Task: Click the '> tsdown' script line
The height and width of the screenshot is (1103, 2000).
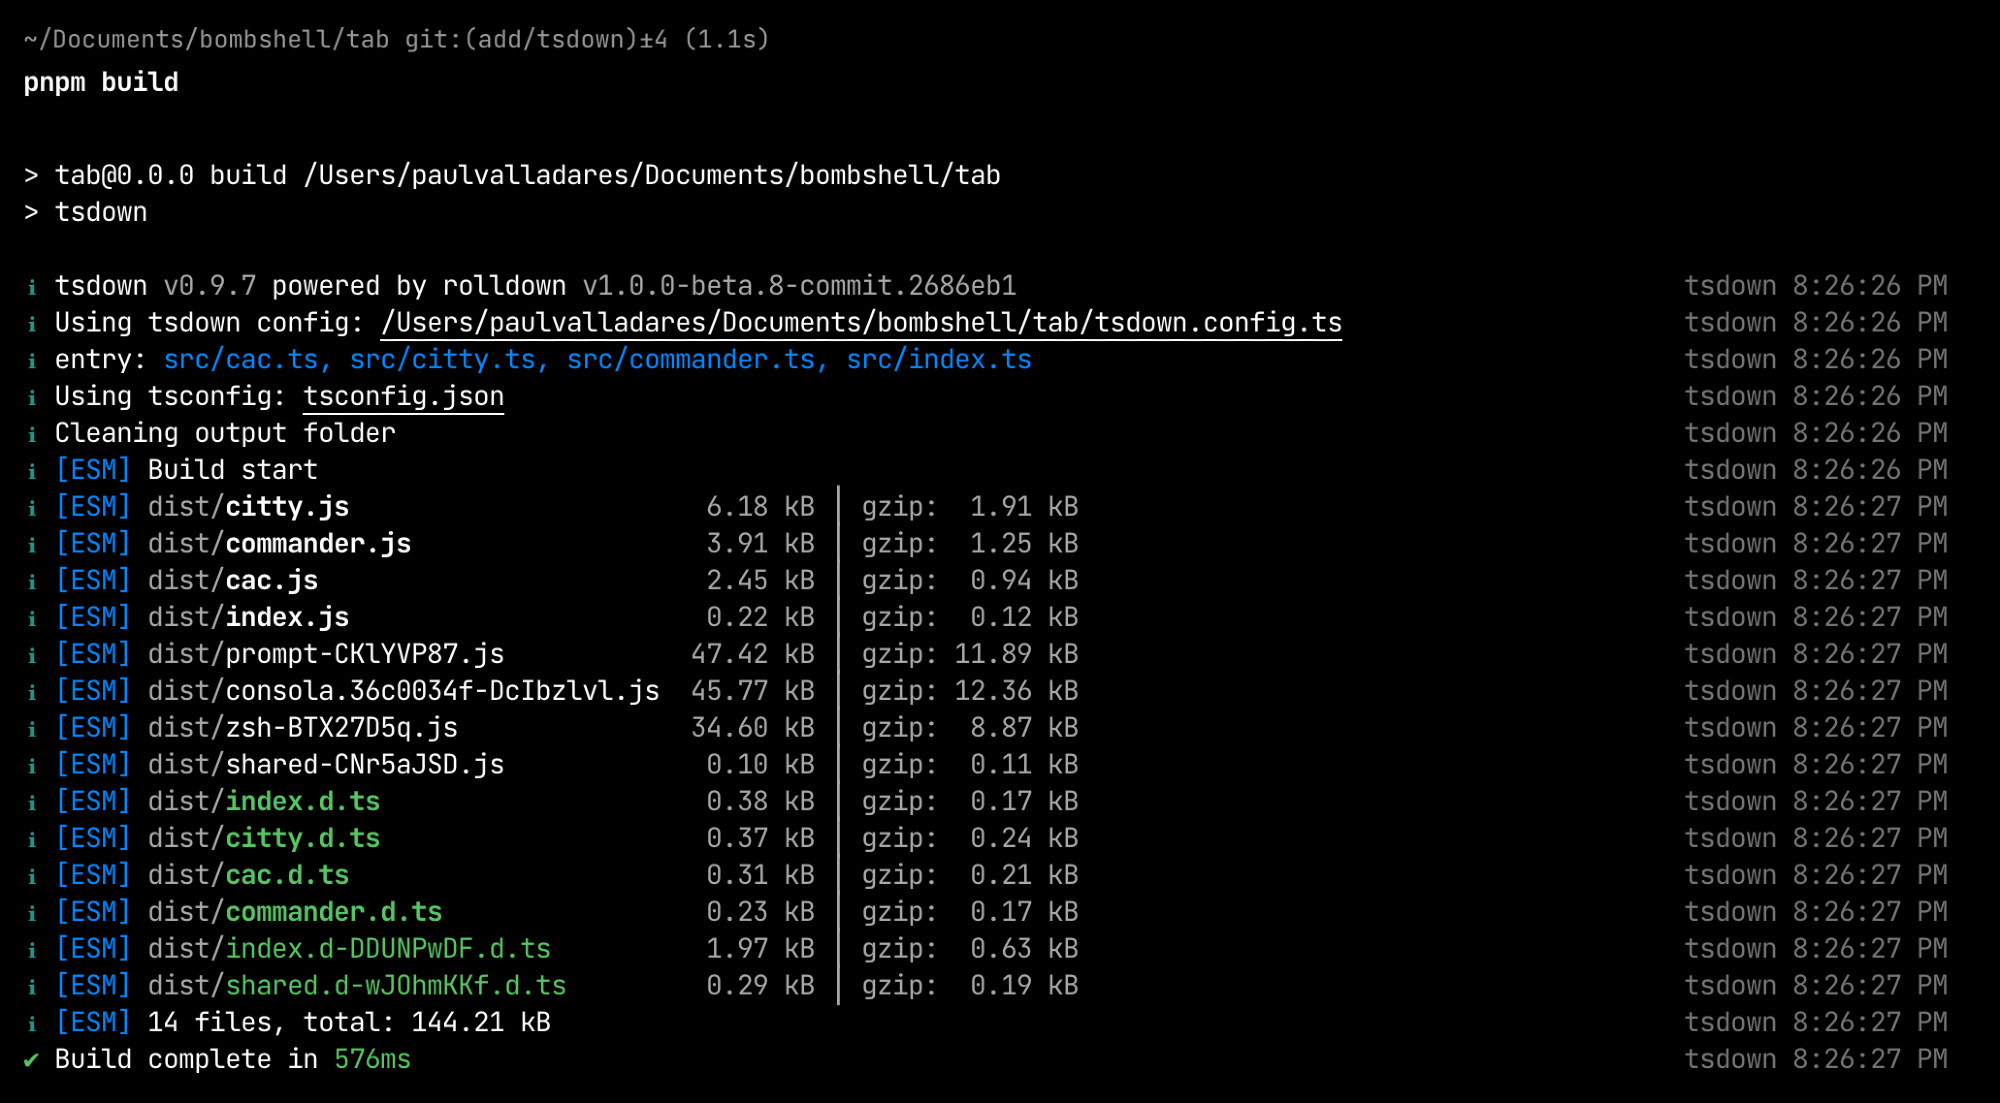Action: pyautogui.click(x=85, y=213)
